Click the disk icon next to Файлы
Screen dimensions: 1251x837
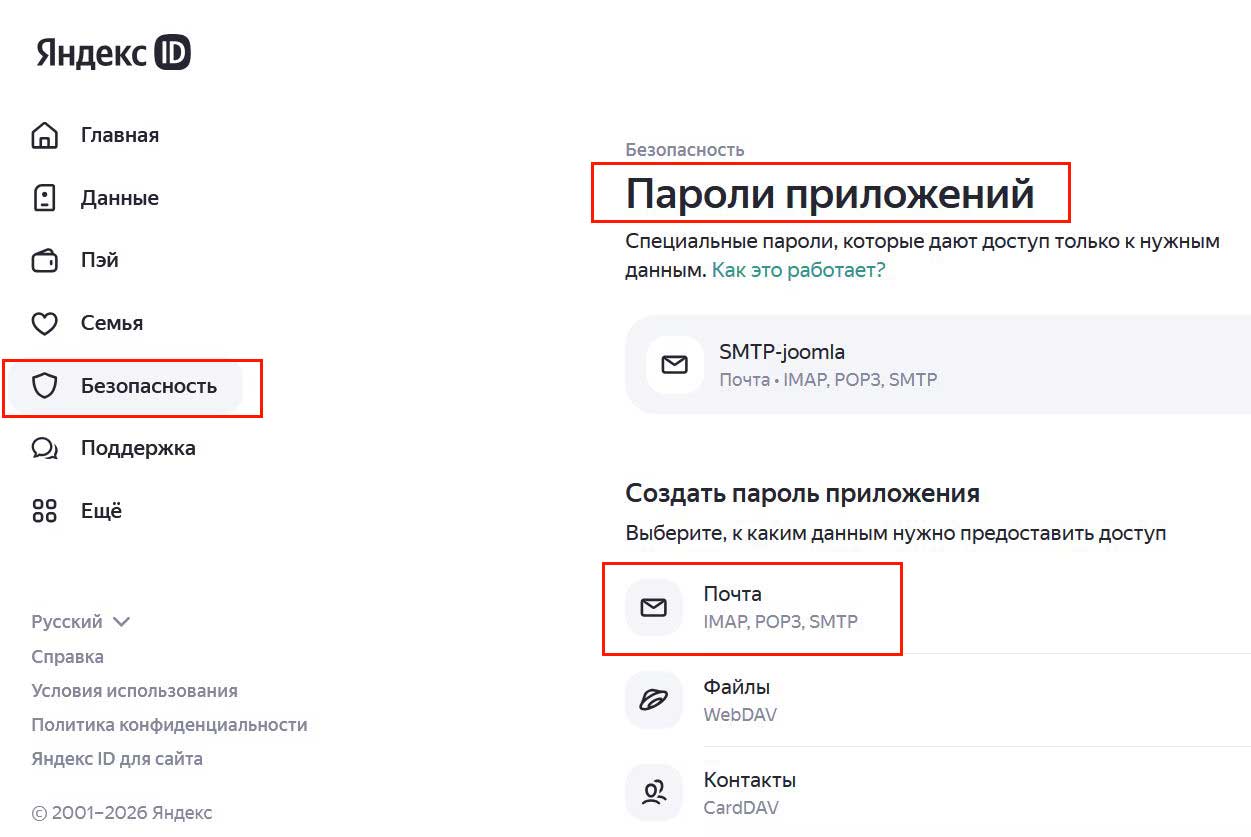click(x=654, y=700)
